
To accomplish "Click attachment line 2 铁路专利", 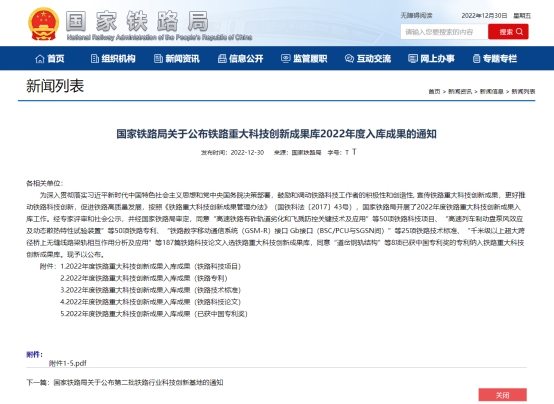I will 144,278.
